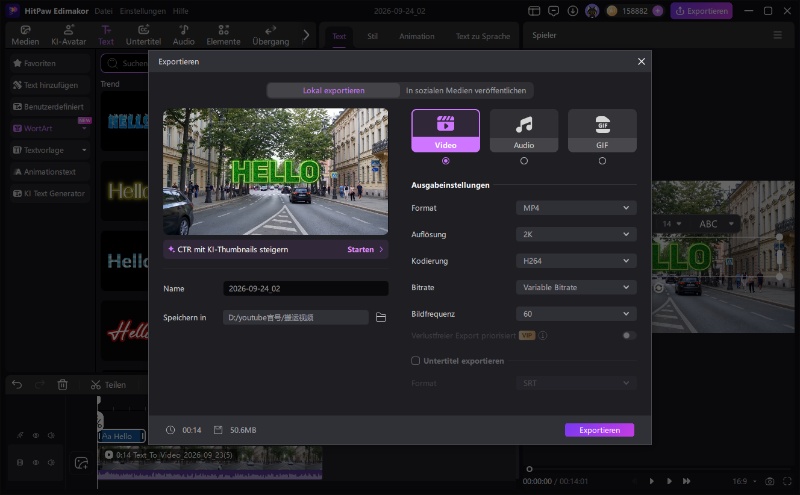Click the top-bar Exportieren button
Image resolution: width=800 pixels, height=495 pixels.
click(702, 11)
